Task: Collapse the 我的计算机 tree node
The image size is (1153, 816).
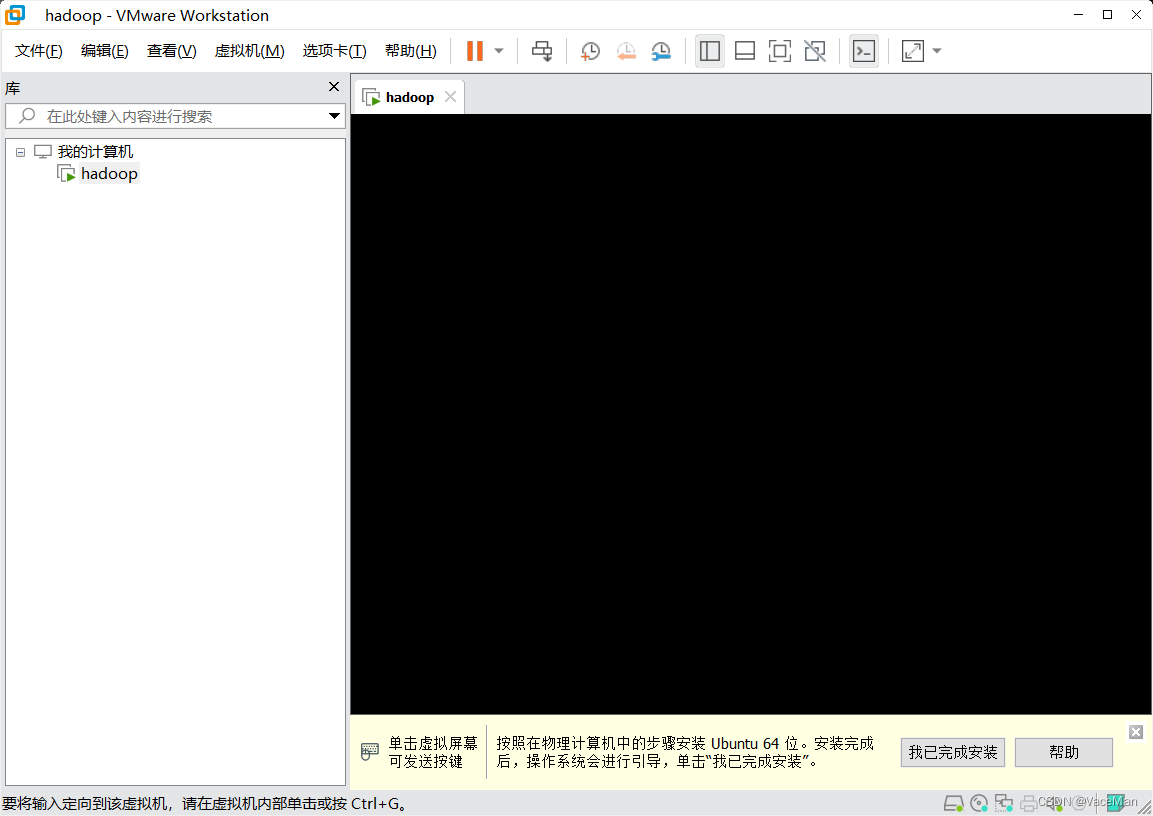Action: [x=20, y=151]
